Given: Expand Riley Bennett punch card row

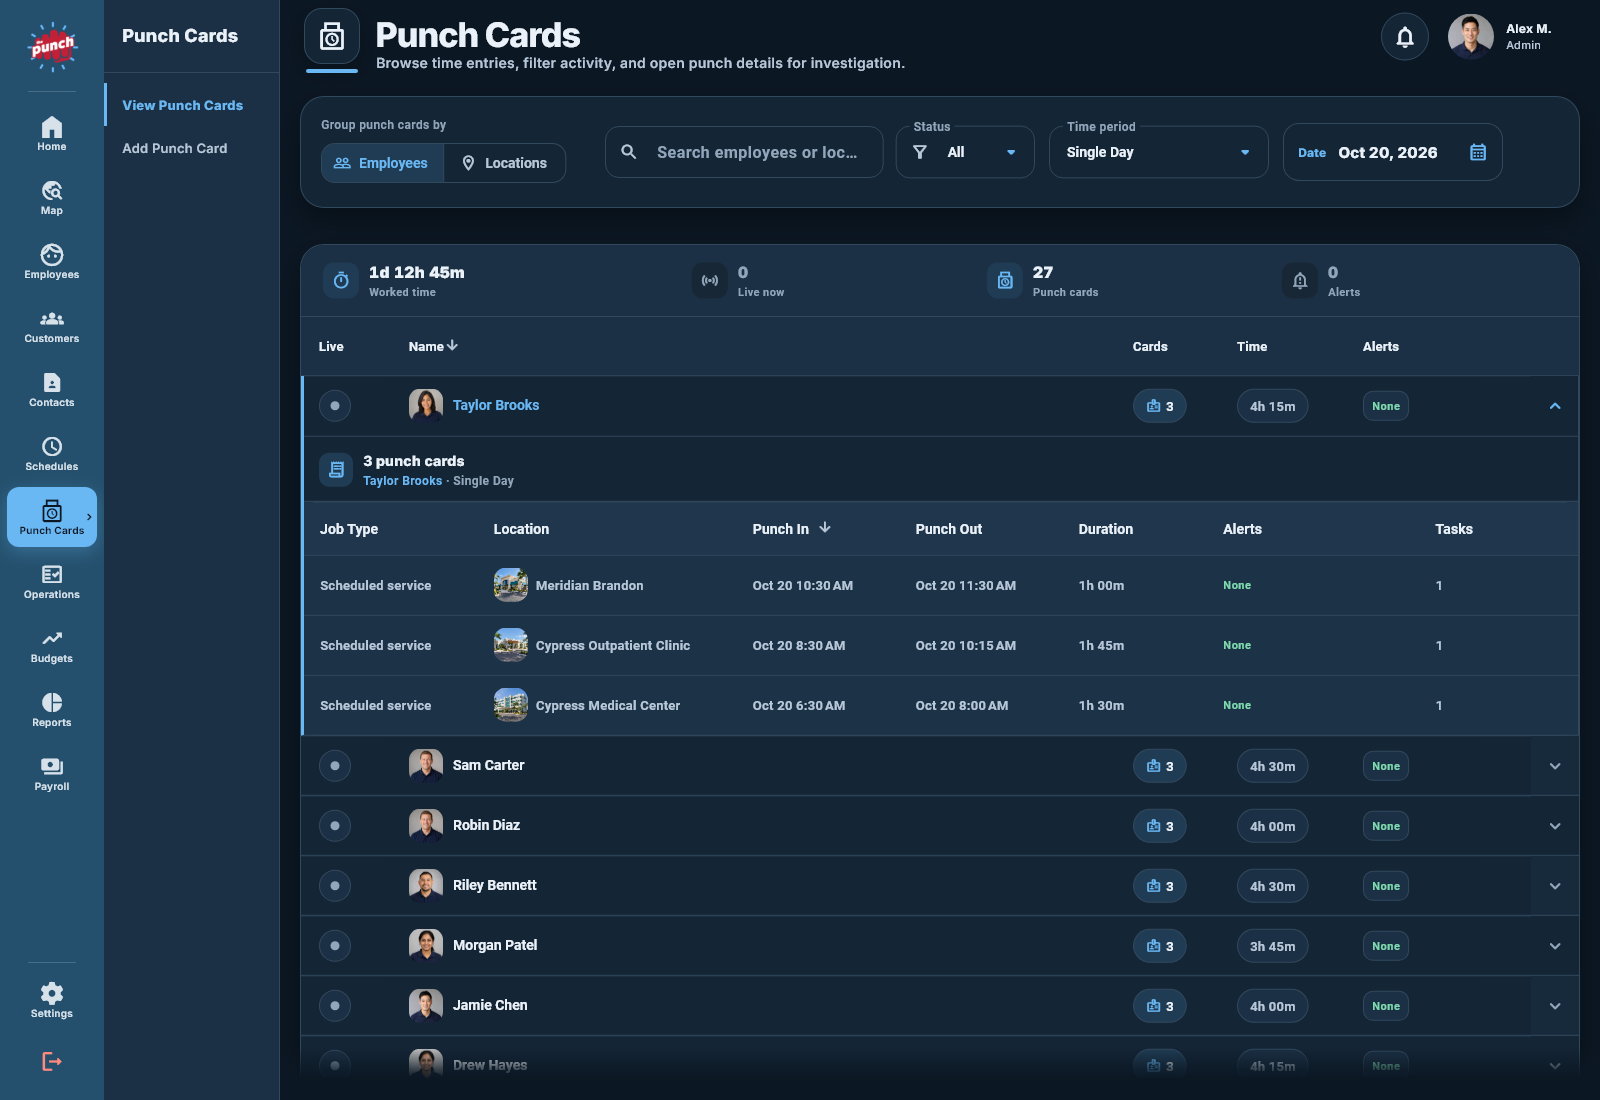Looking at the screenshot, I should click(x=1555, y=886).
